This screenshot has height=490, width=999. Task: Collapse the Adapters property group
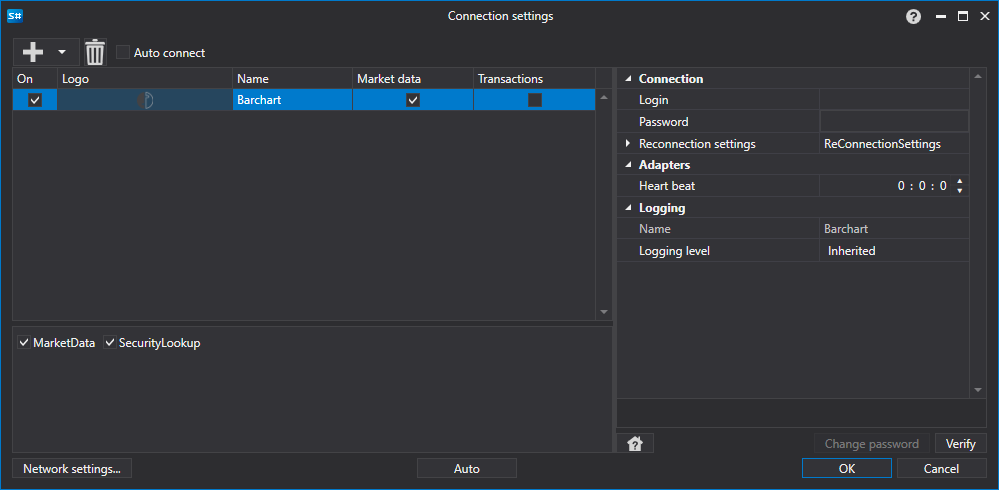[x=629, y=165]
